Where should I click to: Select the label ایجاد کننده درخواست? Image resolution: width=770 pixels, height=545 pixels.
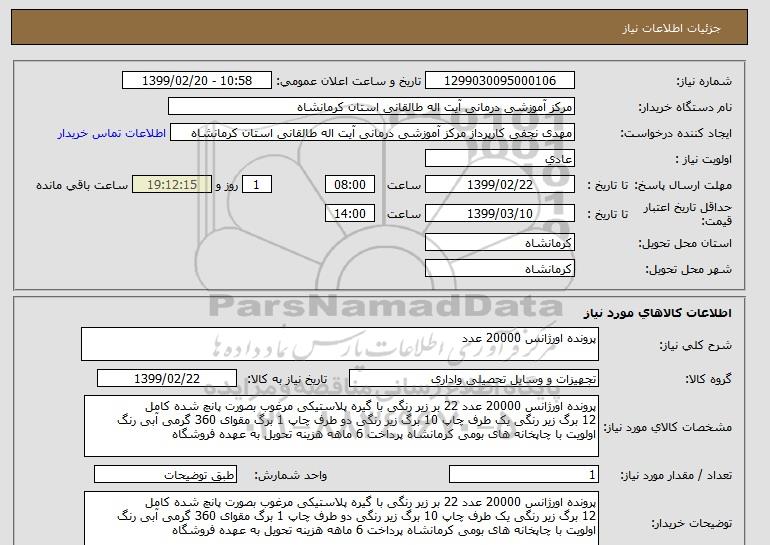tap(676, 133)
